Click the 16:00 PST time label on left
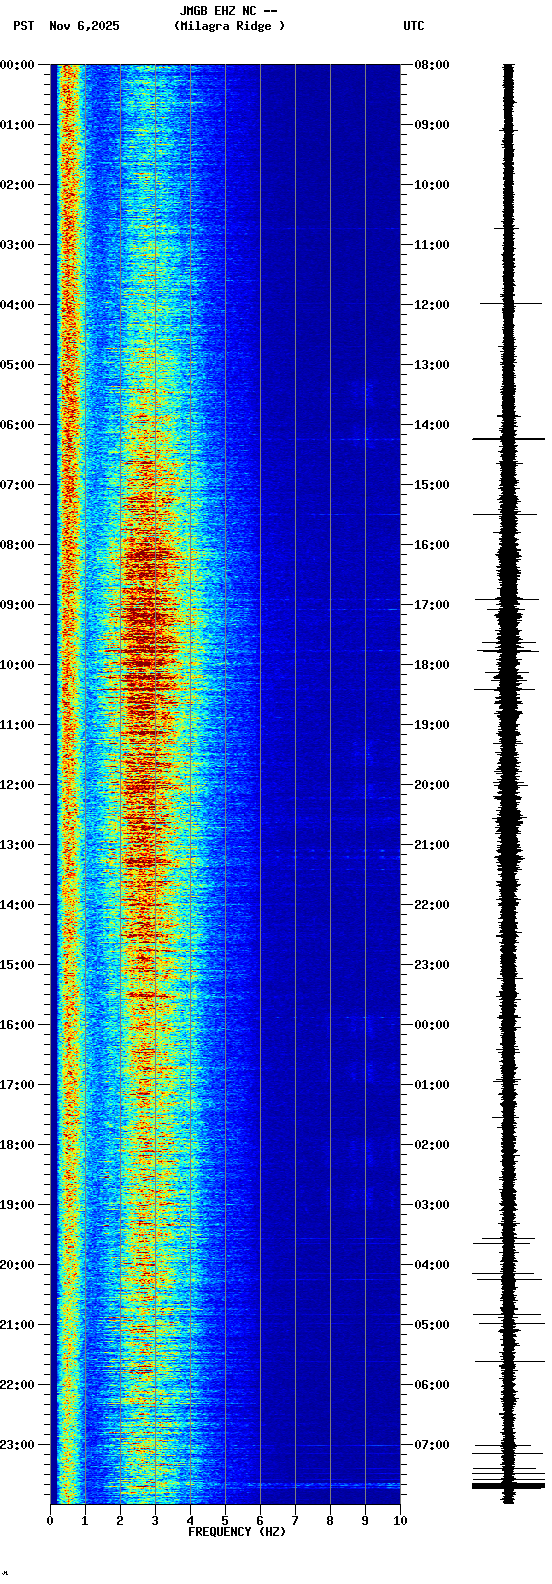 (18, 1025)
